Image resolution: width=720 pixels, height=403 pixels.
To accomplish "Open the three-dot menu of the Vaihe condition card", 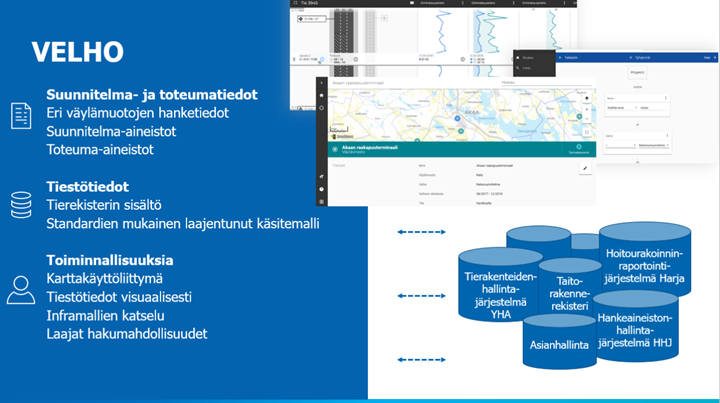I will coord(667,135).
